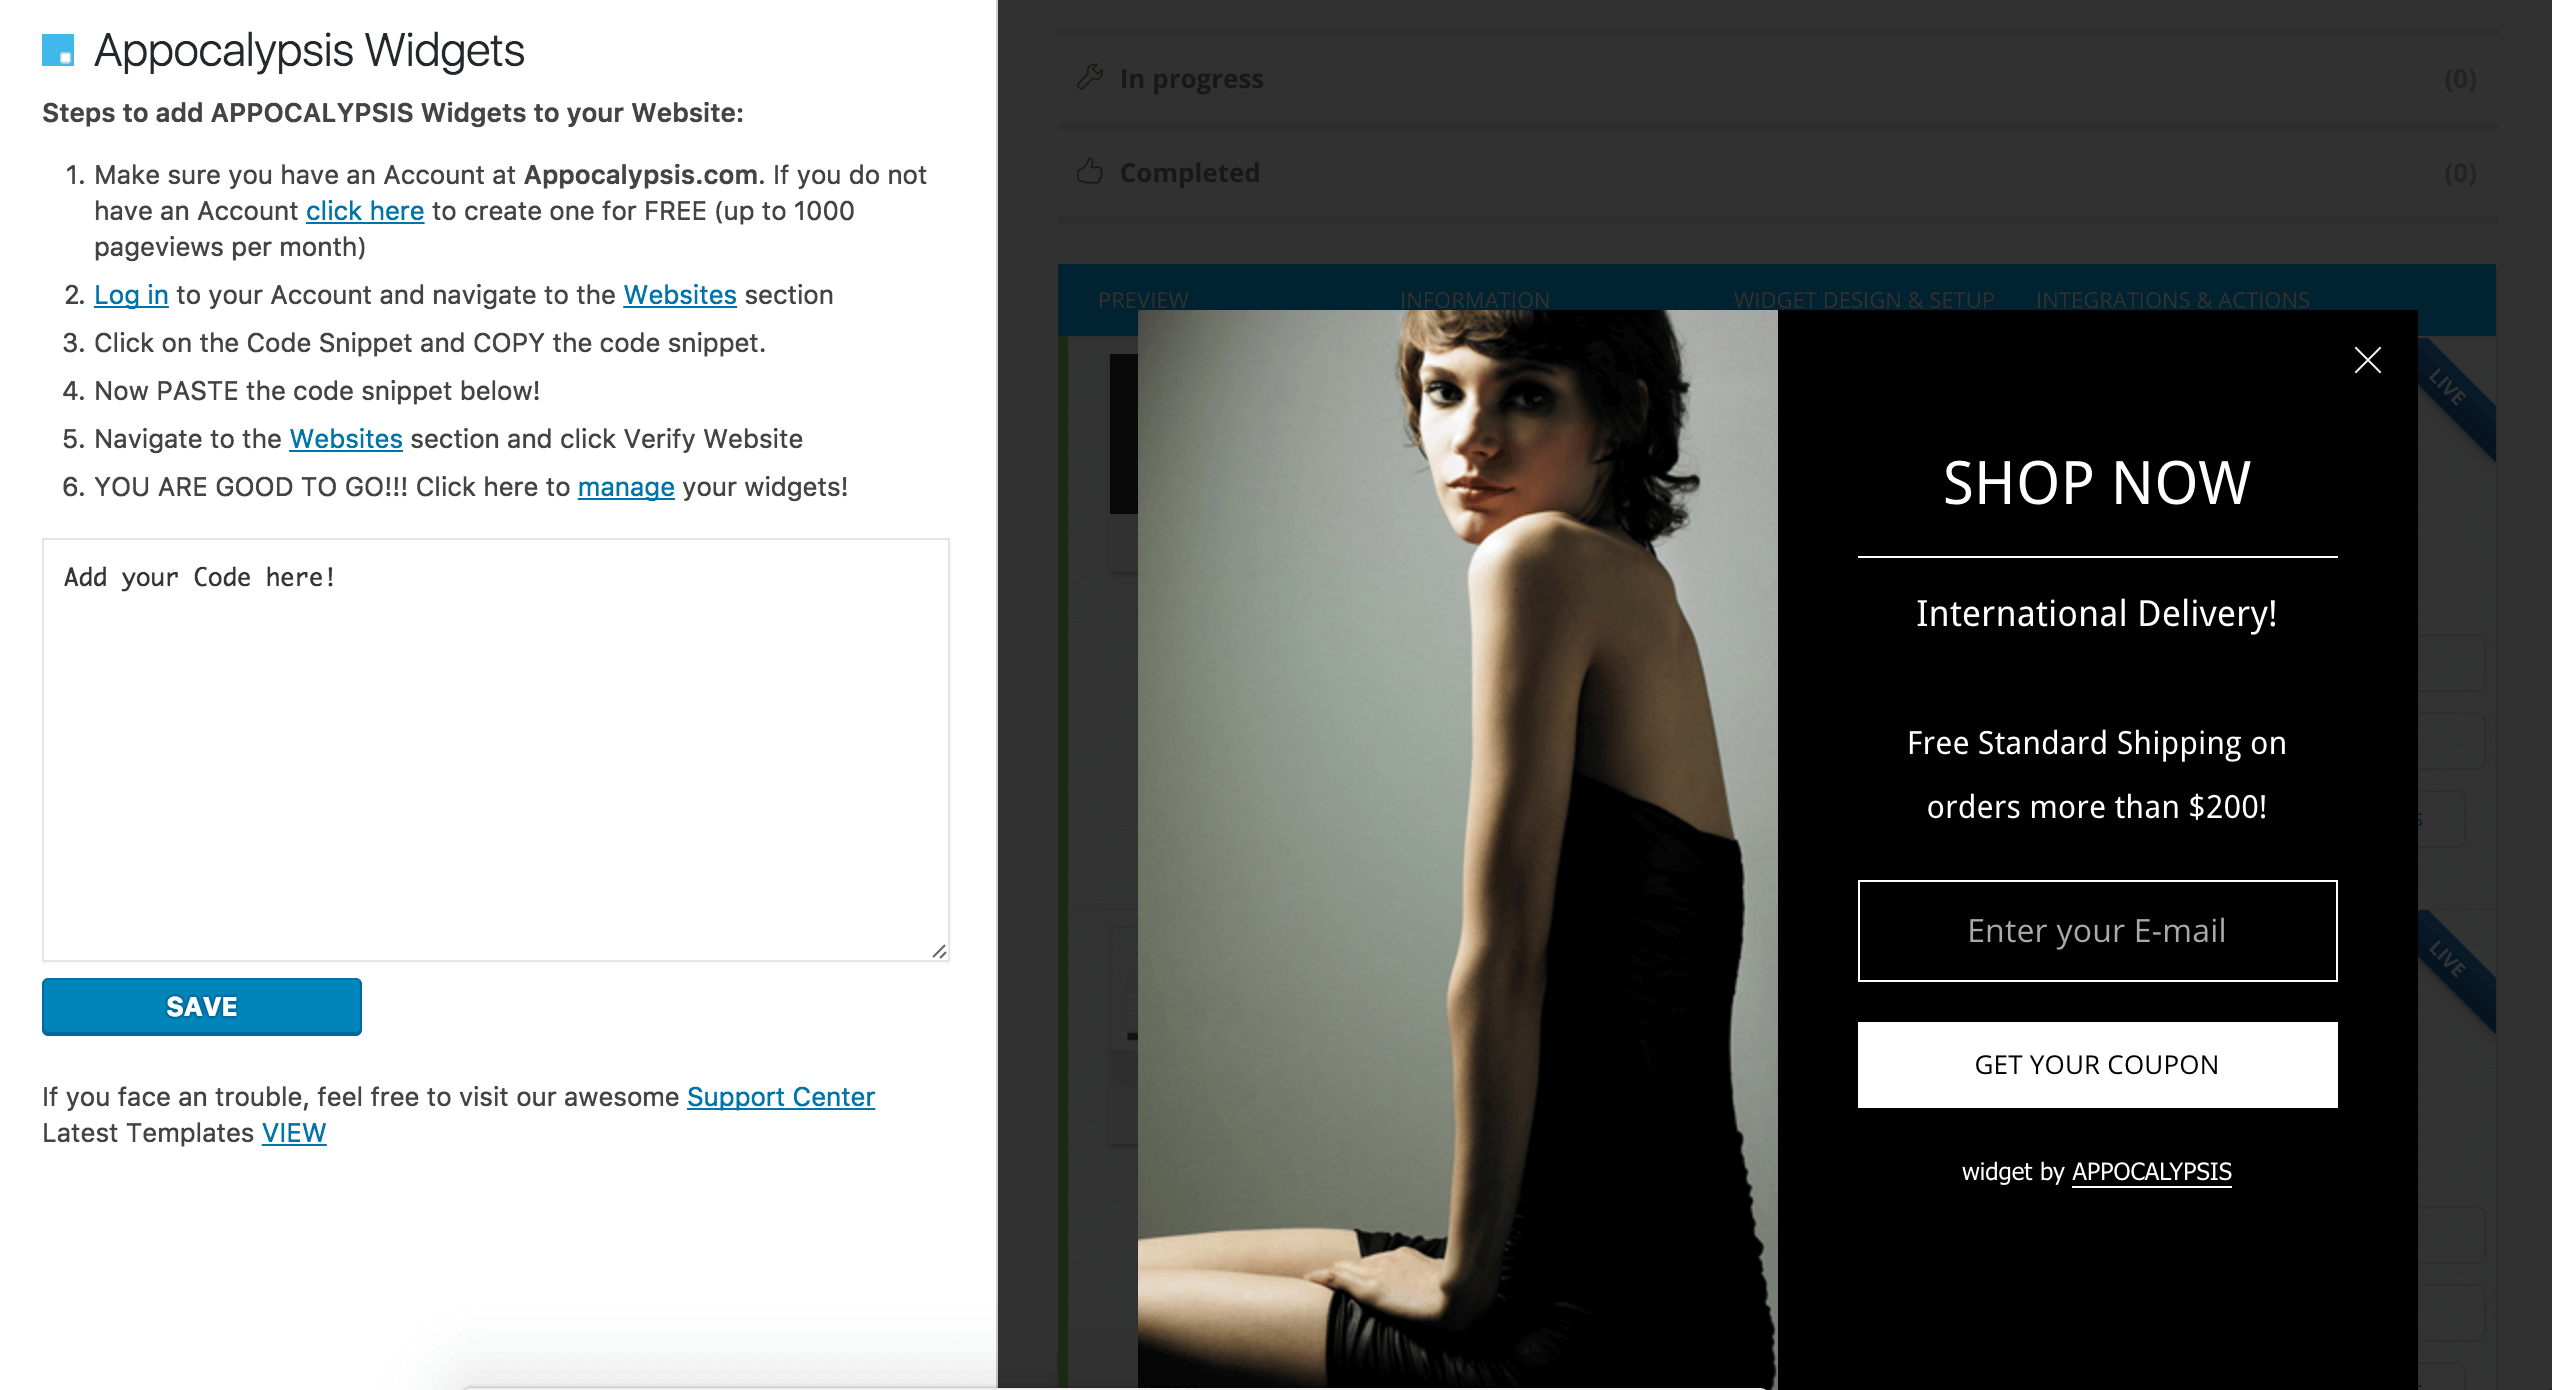The width and height of the screenshot is (2552, 1390).
Task: Open the 'click here' account creation link
Action: click(x=365, y=211)
